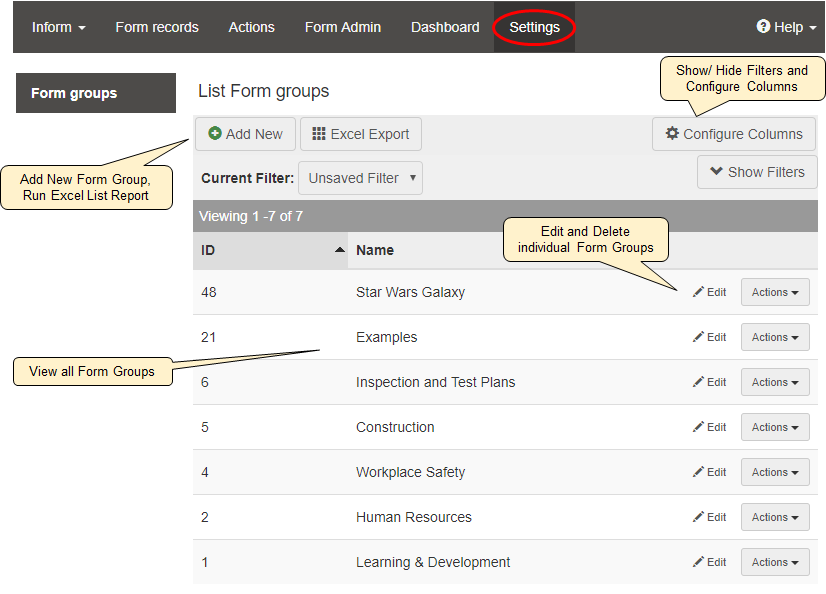Sort by the ID column header

(x=270, y=250)
